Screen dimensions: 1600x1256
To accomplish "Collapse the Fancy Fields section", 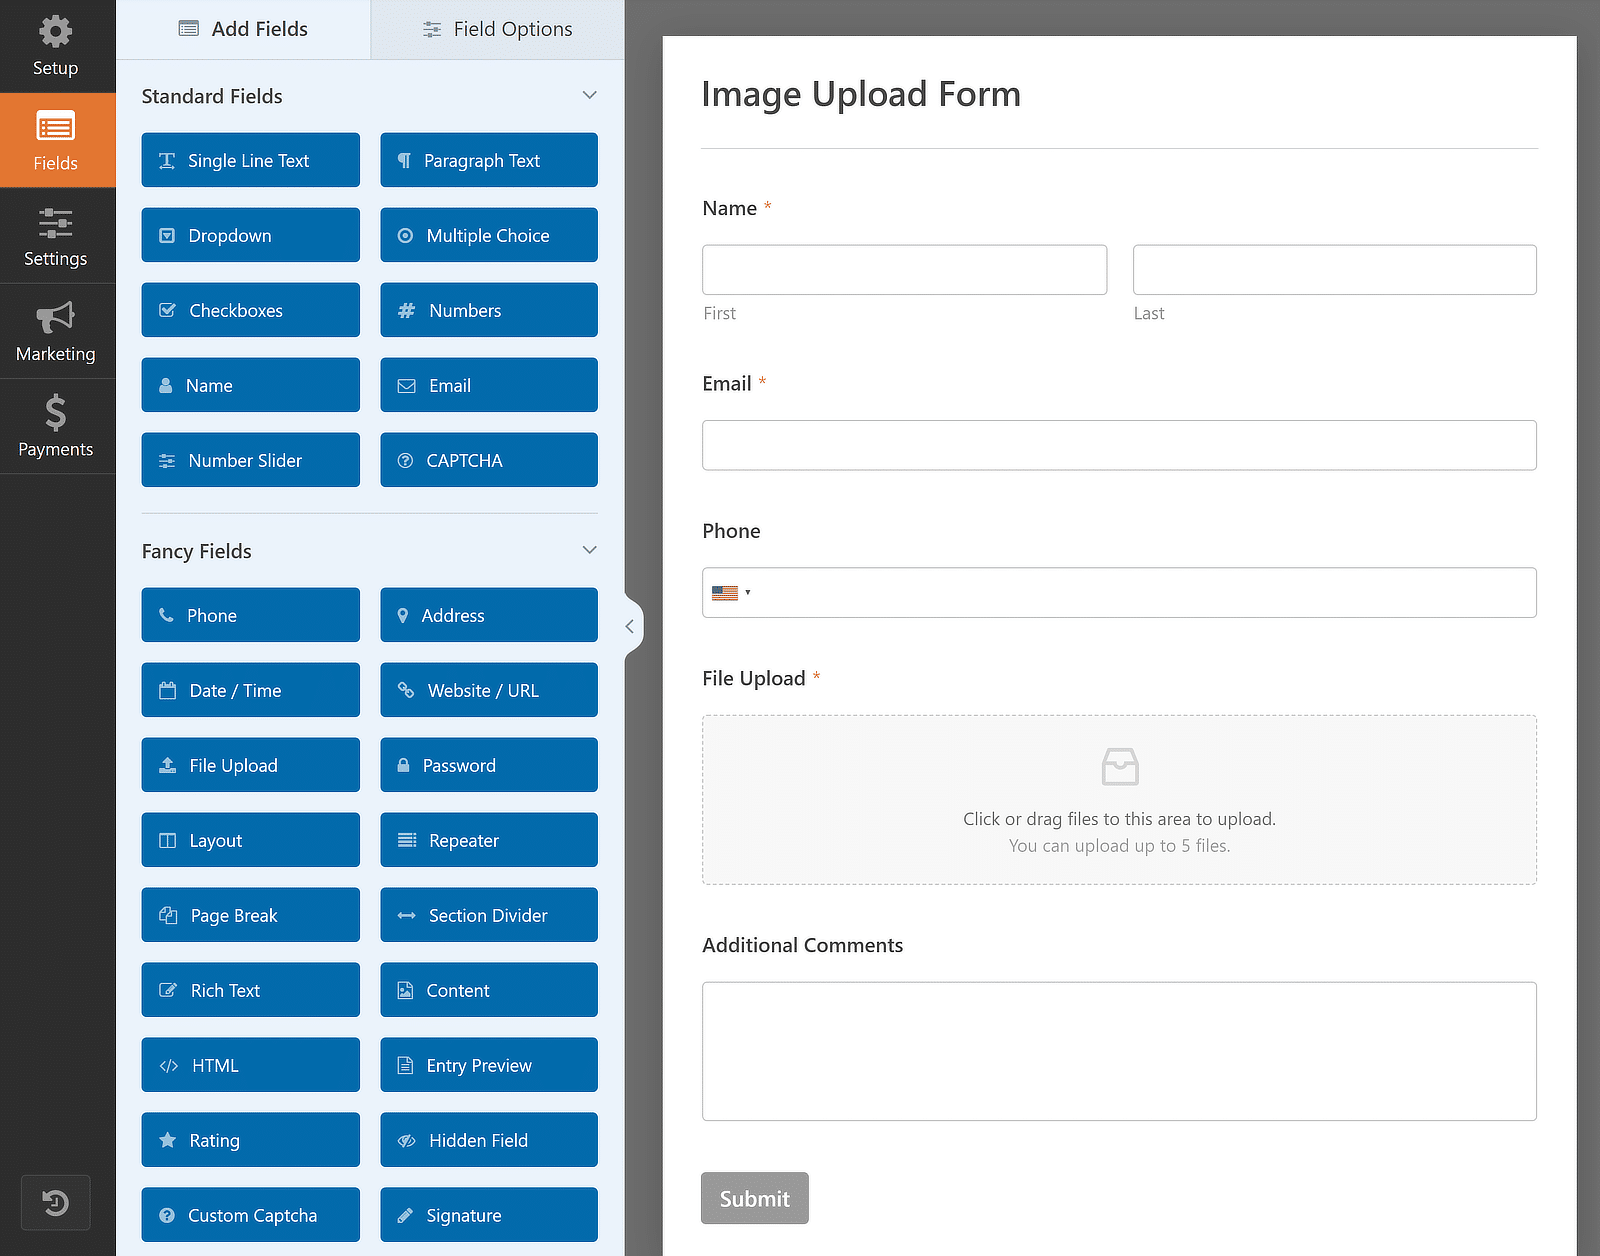I will tap(589, 549).
